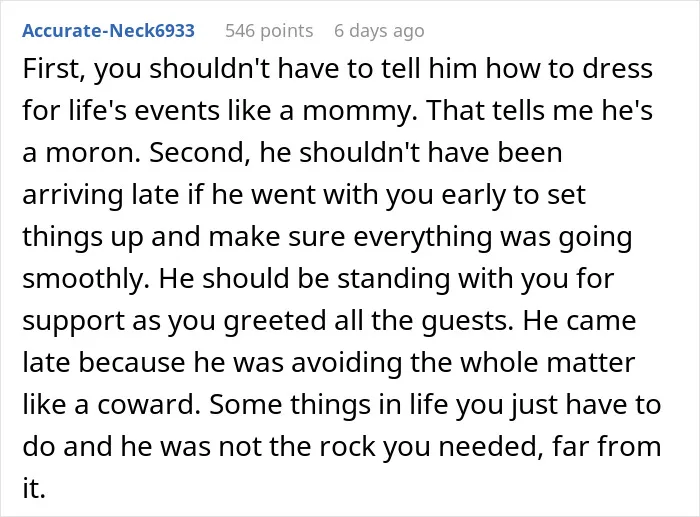
Task: Click the final word "it." of the comment
Action: coord(34,488)
